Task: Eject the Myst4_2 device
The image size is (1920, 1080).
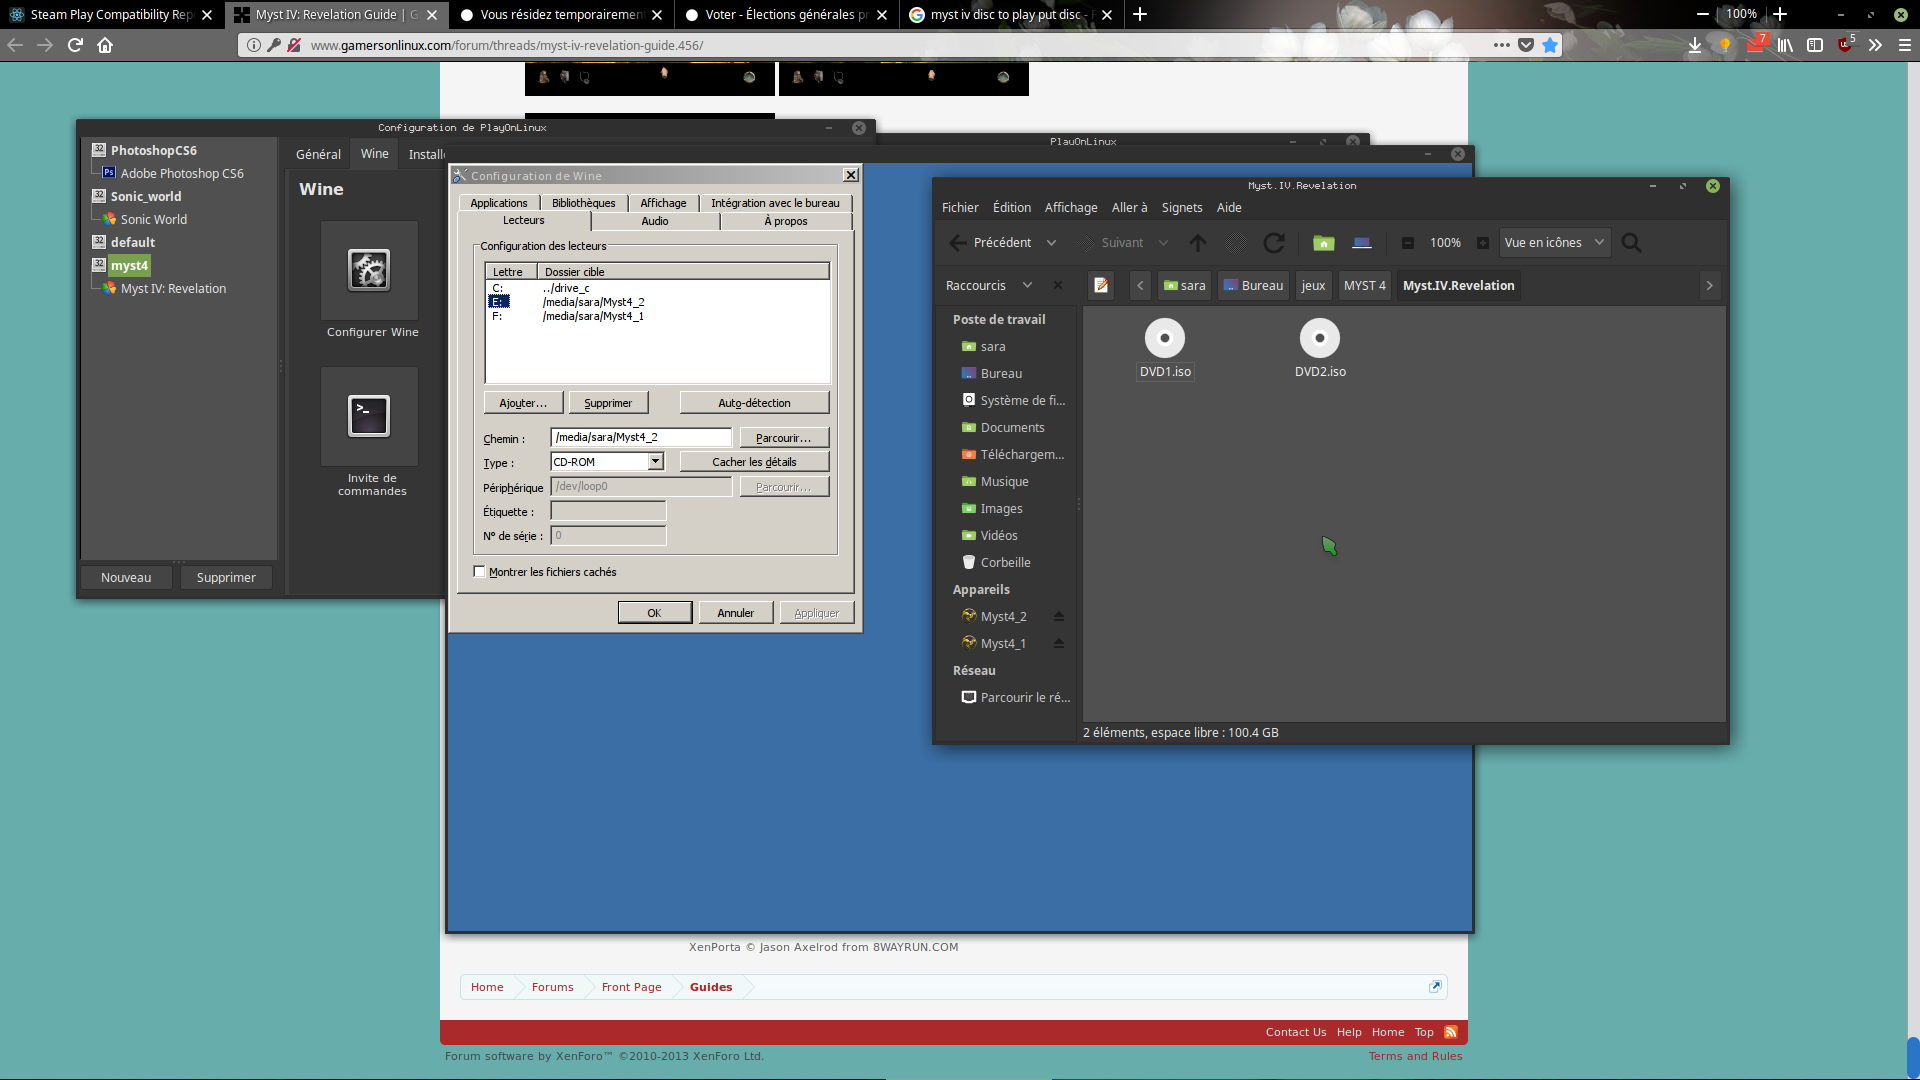Action: tap(1059, 616)
